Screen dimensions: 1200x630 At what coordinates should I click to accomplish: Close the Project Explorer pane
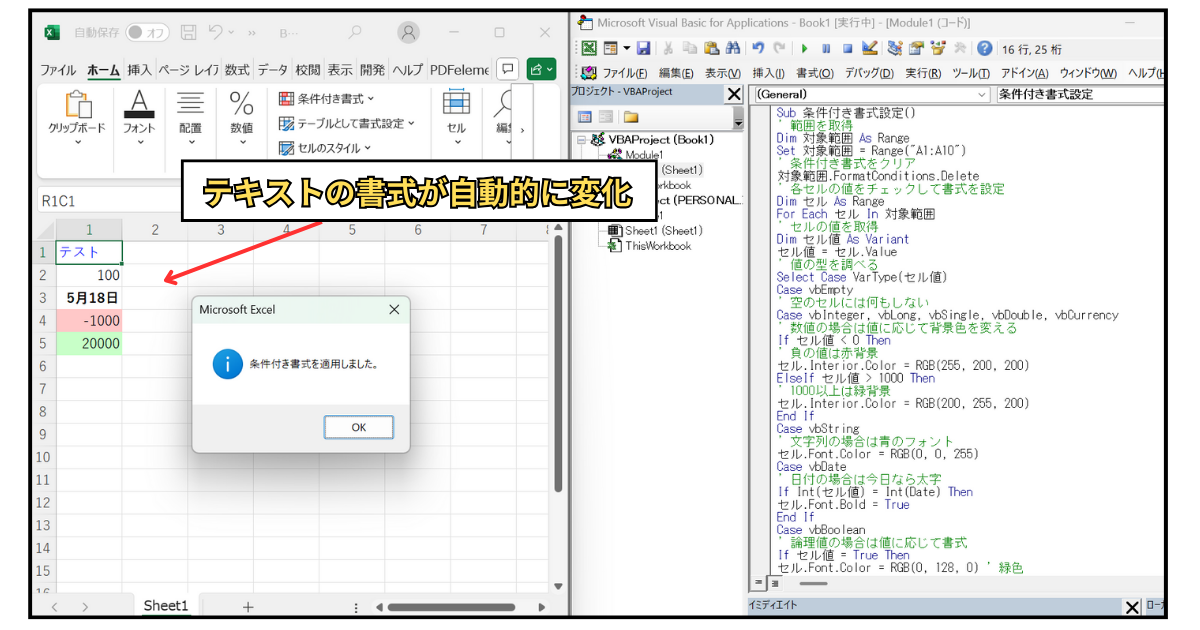pyautogui.click(x=734, y=94)
